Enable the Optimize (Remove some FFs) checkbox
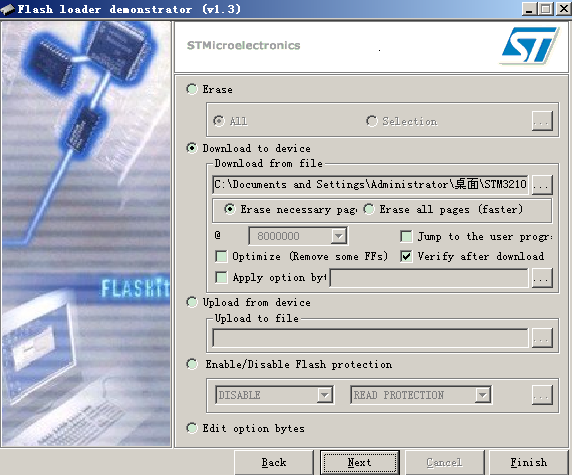Image resolution: width=572 pixels, height=475 pixels. [221, 256]
